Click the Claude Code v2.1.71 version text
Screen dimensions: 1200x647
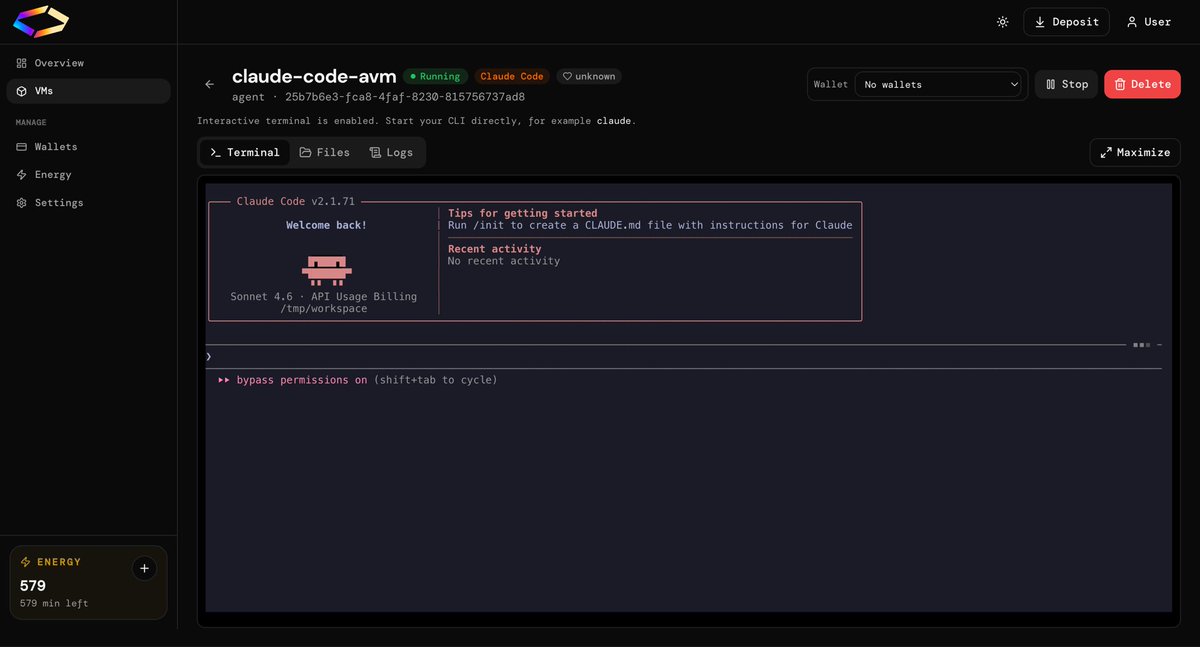296,201
